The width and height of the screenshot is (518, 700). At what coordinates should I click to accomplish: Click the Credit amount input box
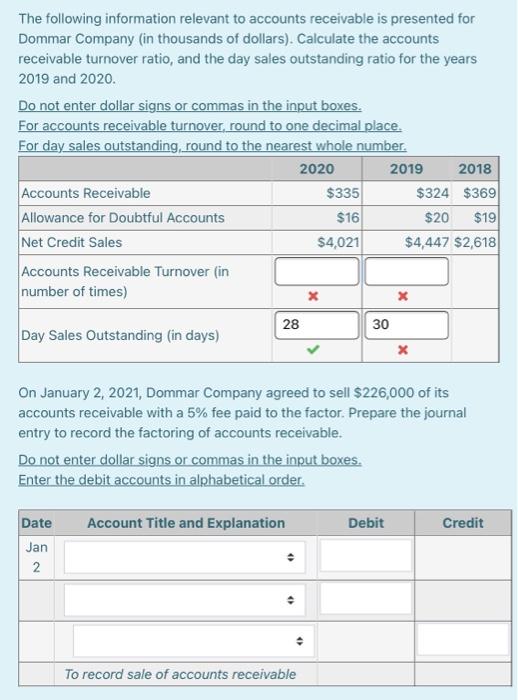coord(463,639)
